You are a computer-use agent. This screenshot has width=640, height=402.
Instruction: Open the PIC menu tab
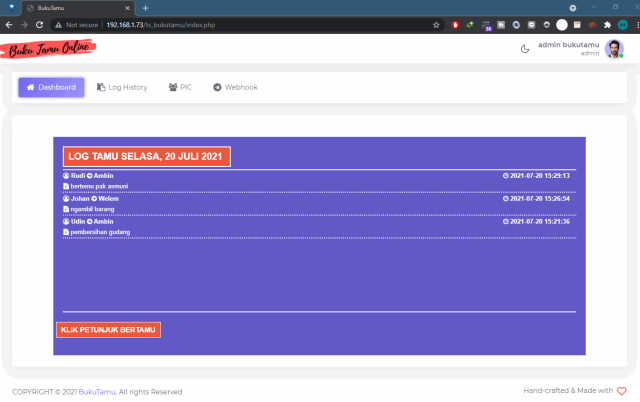click(x=180, y=87)
